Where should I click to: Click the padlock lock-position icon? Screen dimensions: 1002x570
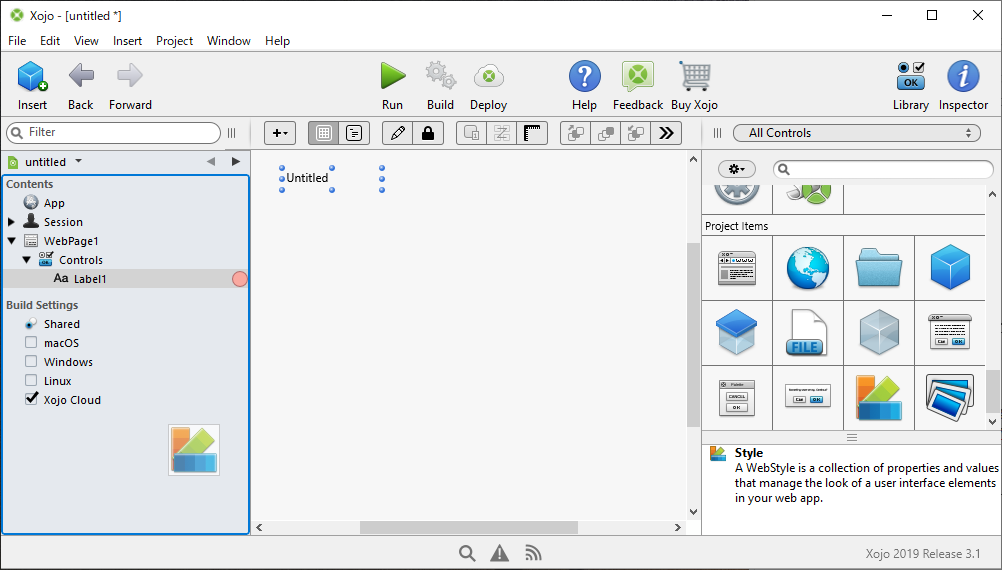(x=428, y=133)
